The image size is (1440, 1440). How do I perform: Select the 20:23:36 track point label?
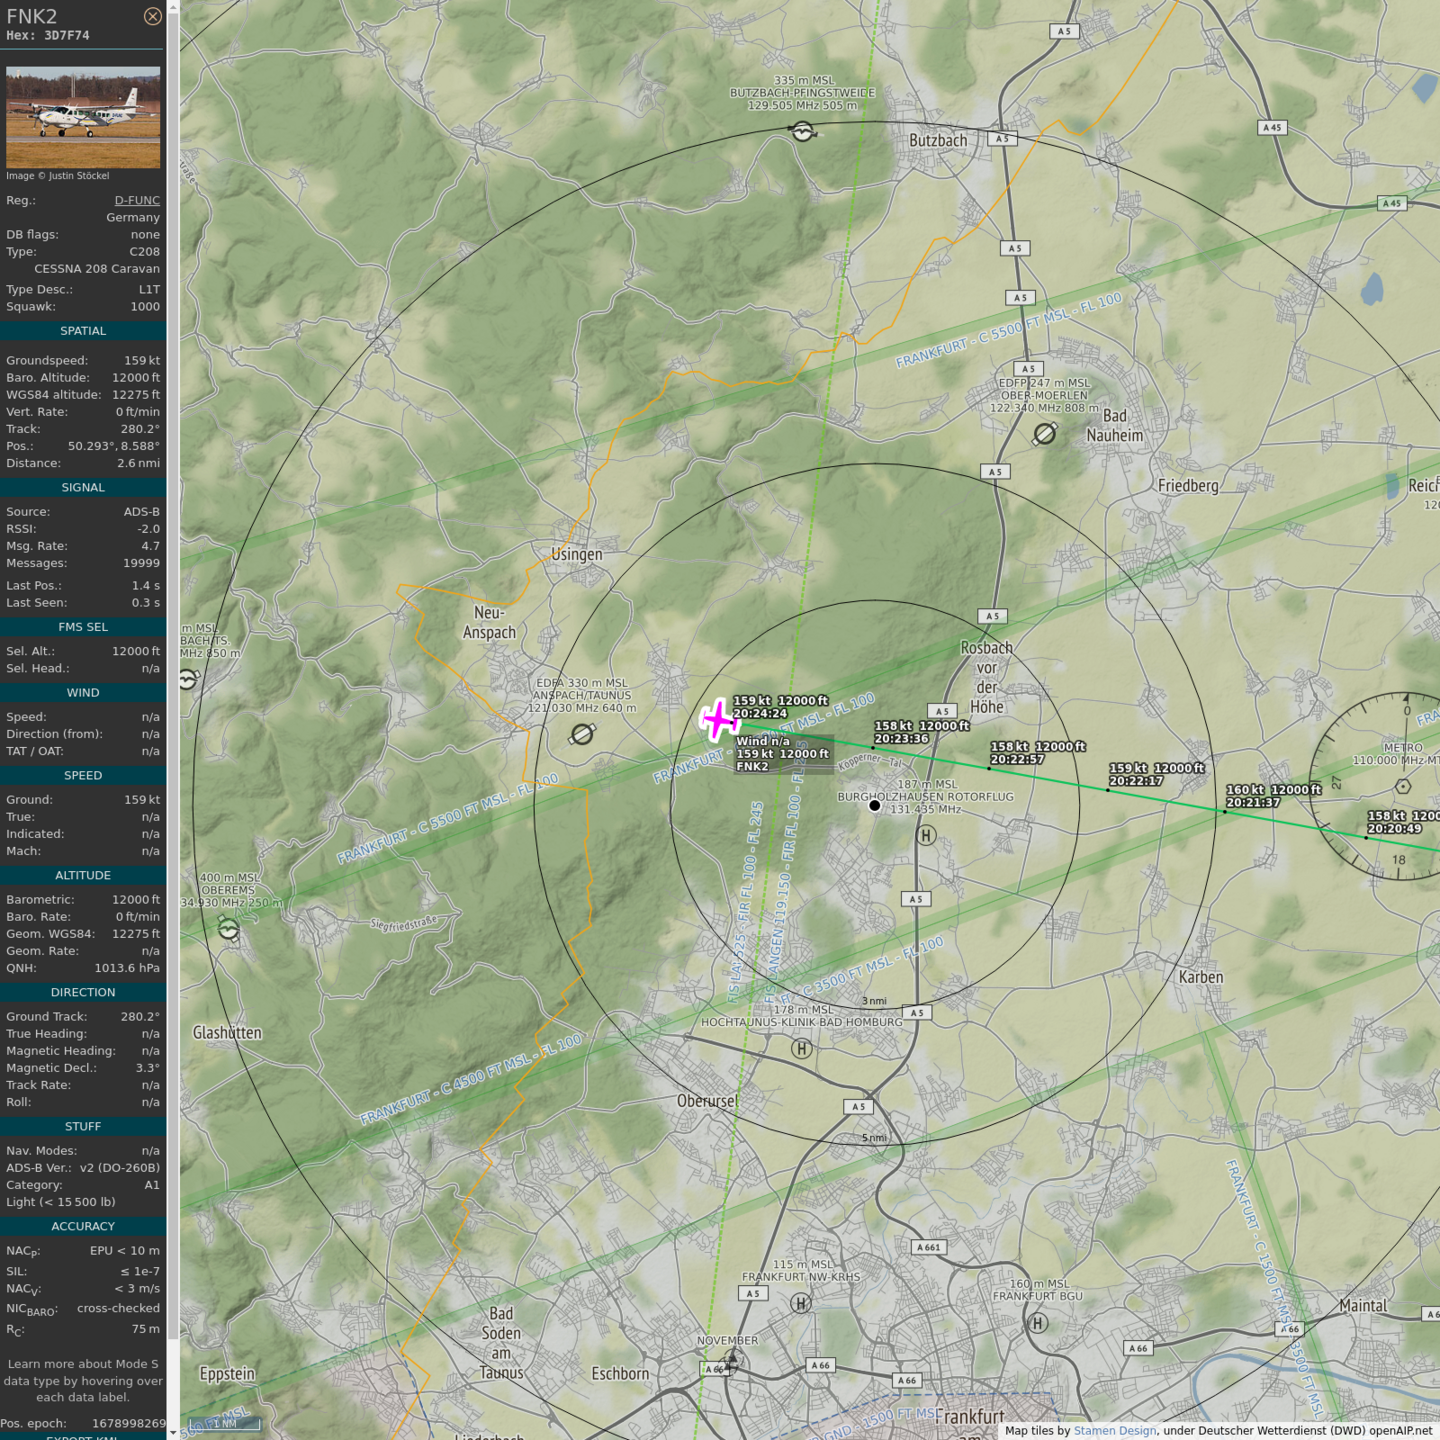point(921,733)
